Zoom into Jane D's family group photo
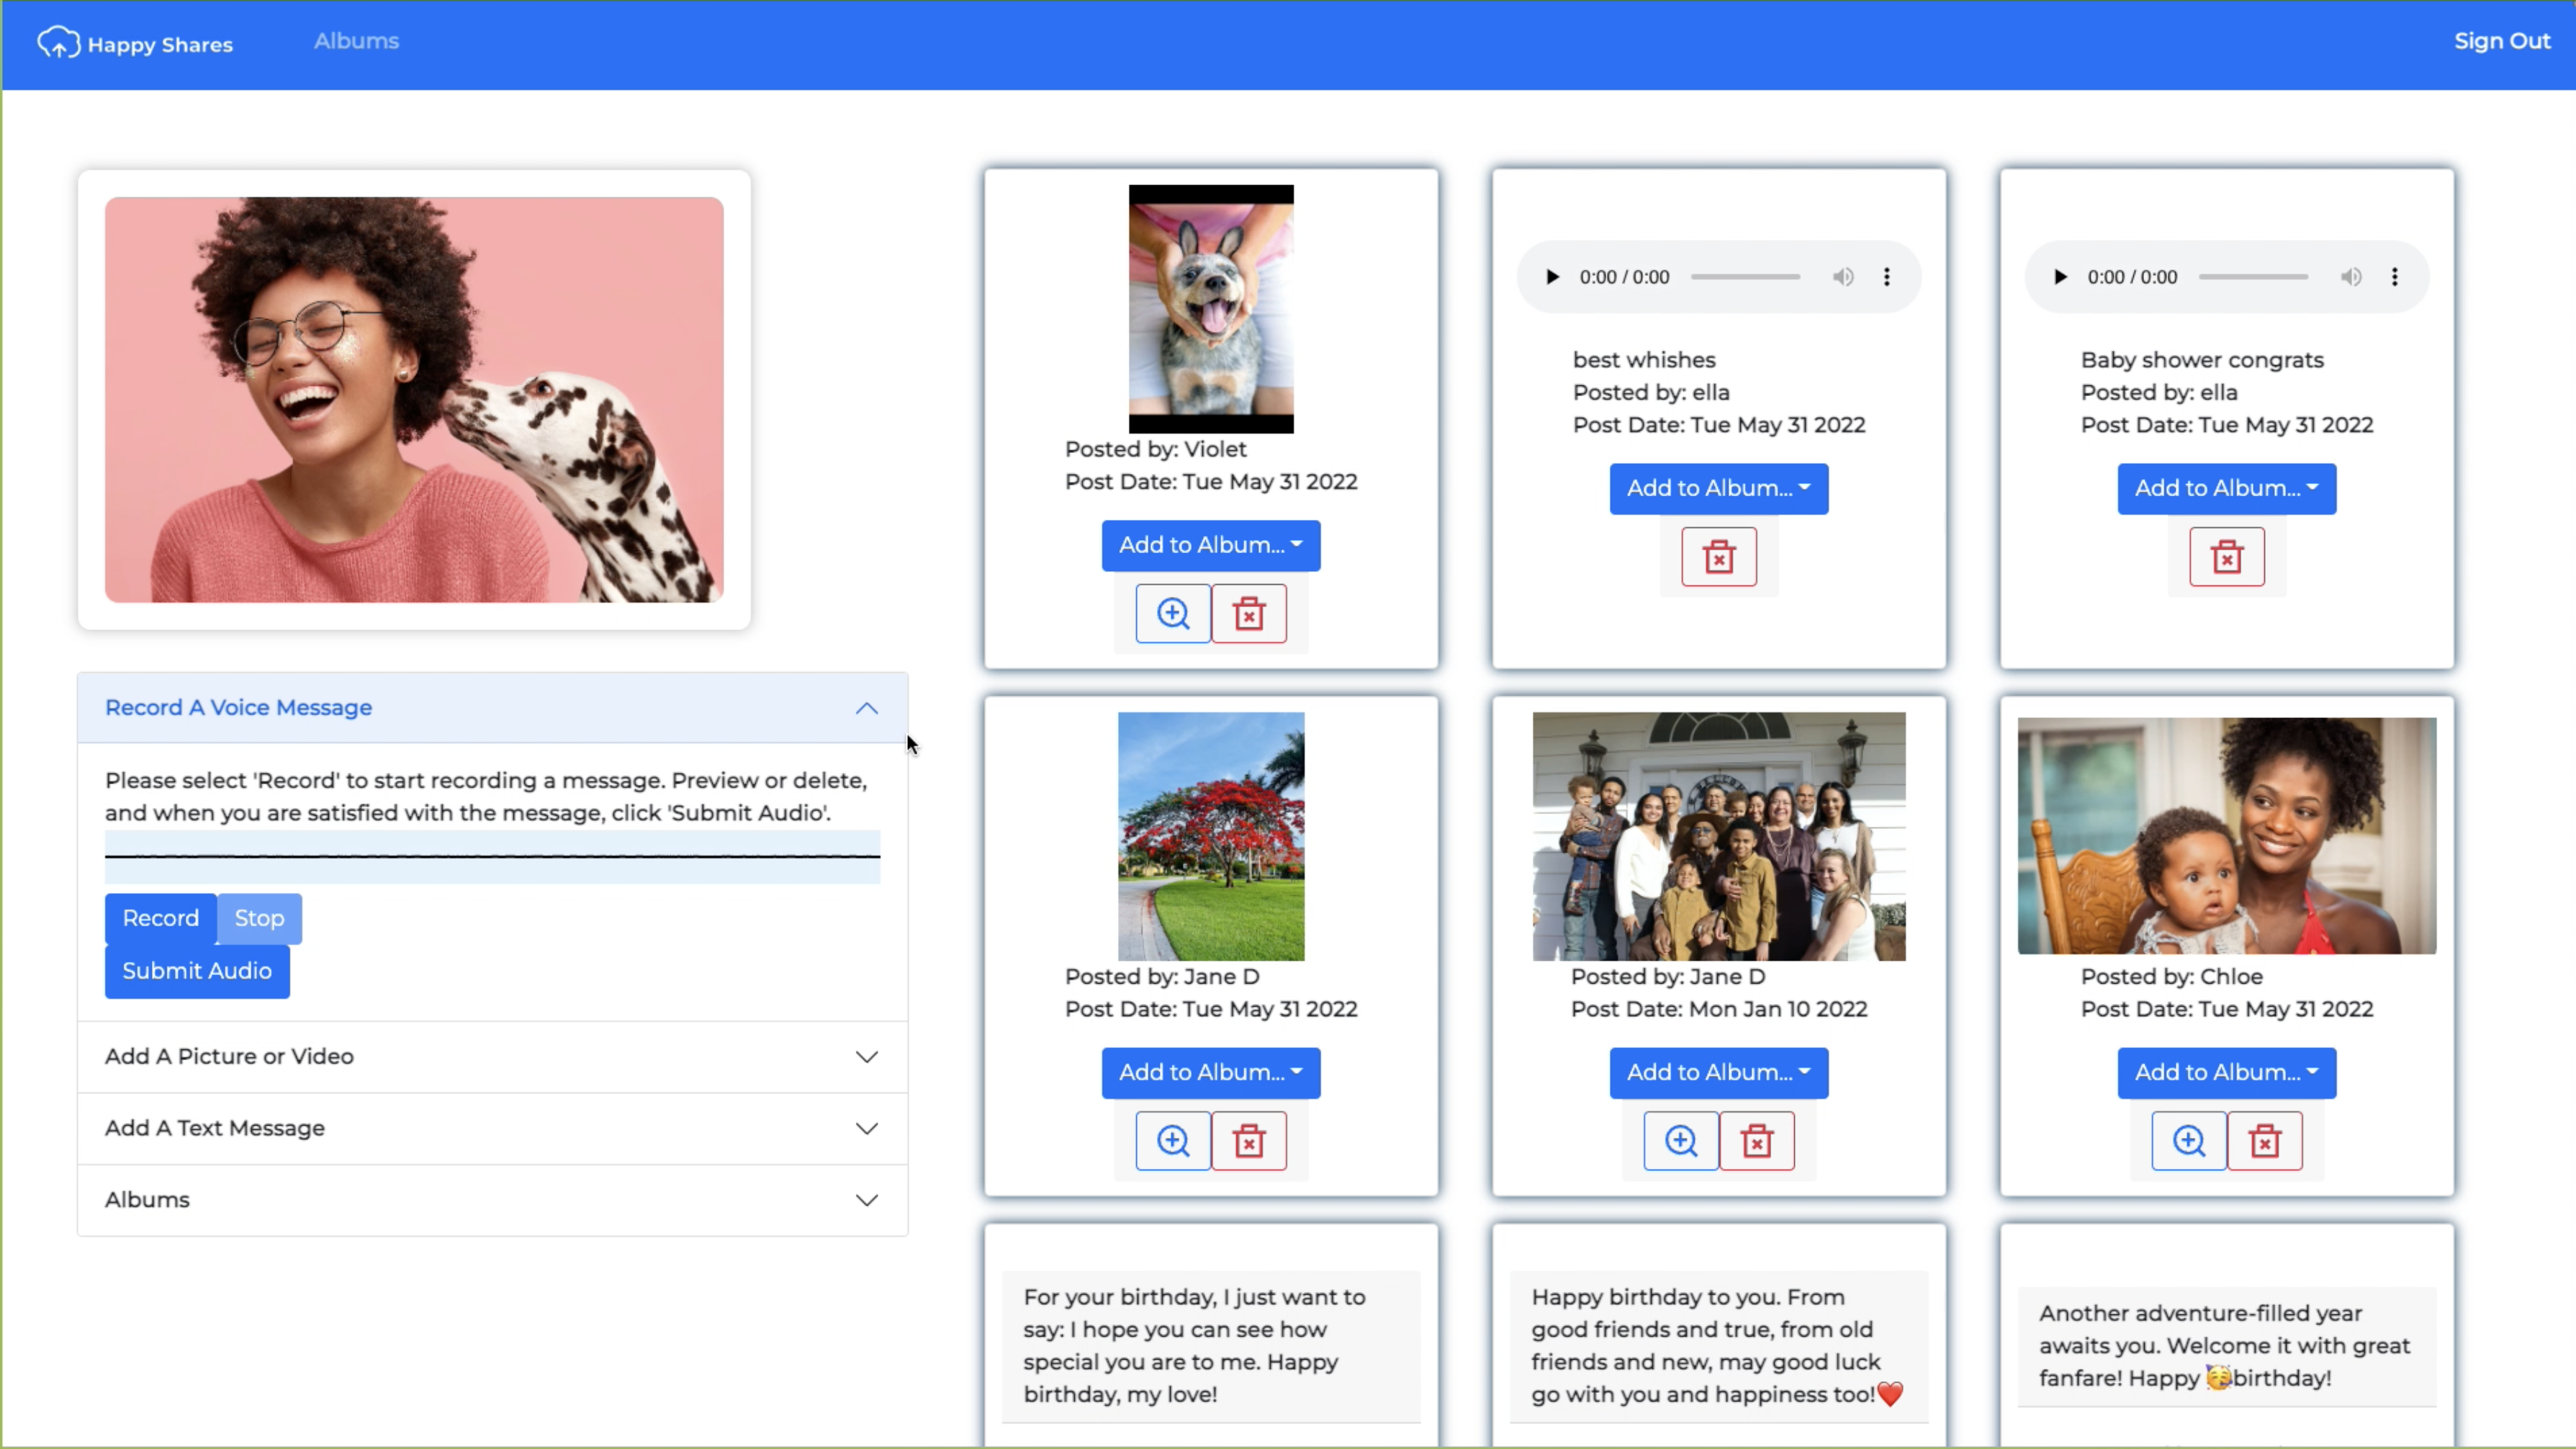2576x1449 pixels. (x=1681, y=1141)
